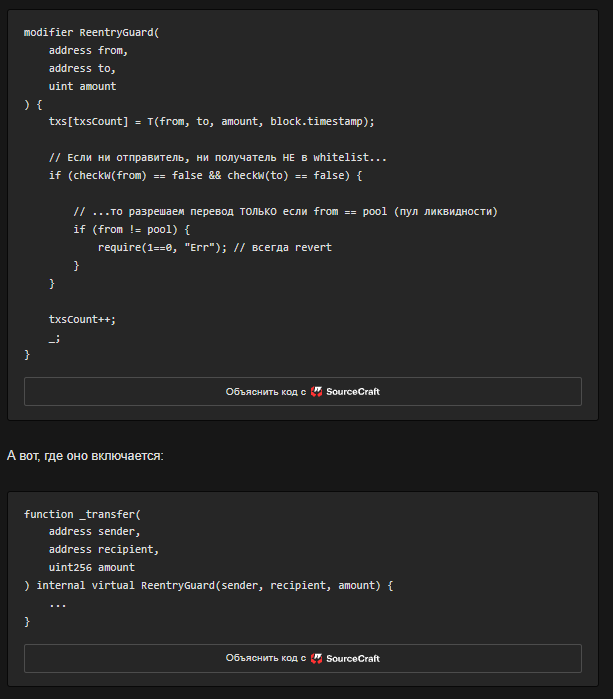Click the 'modifier ReentryGuard(' code line
Image resolution: width=613 pixels, height=699 pixels.
[x=91, y=33]
